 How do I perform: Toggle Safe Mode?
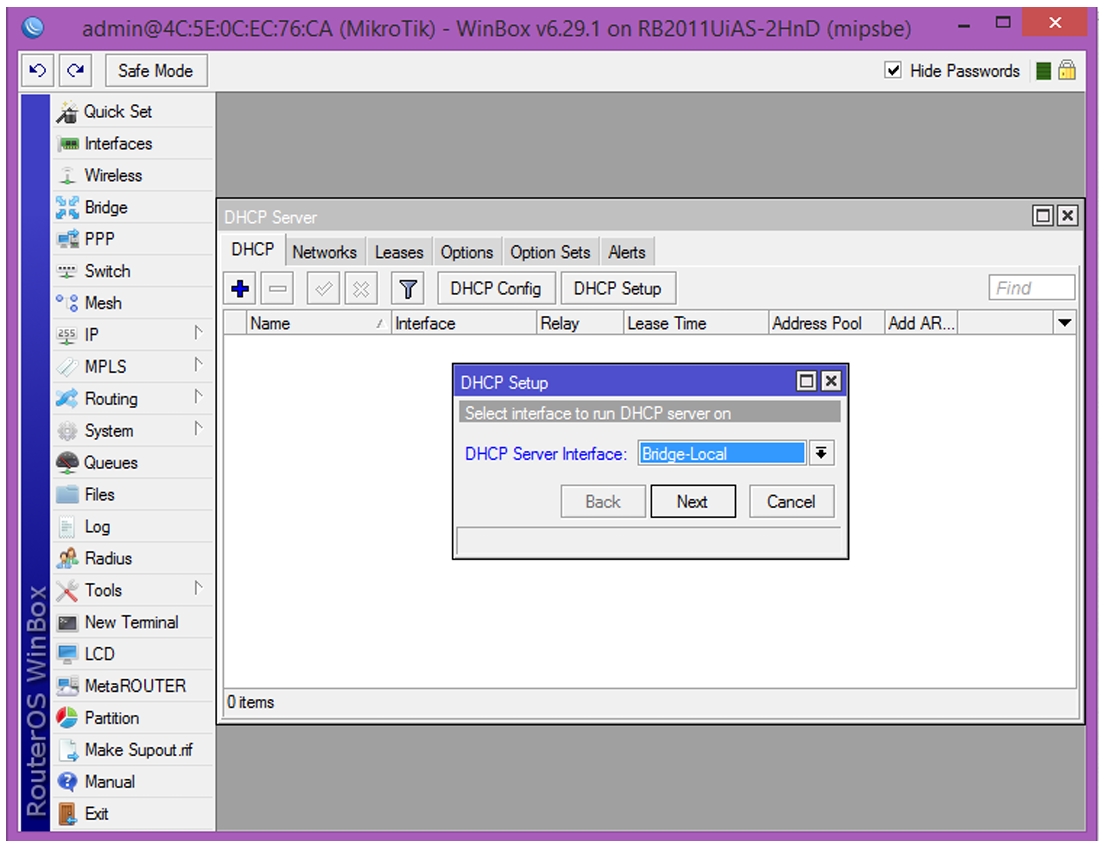156,70
